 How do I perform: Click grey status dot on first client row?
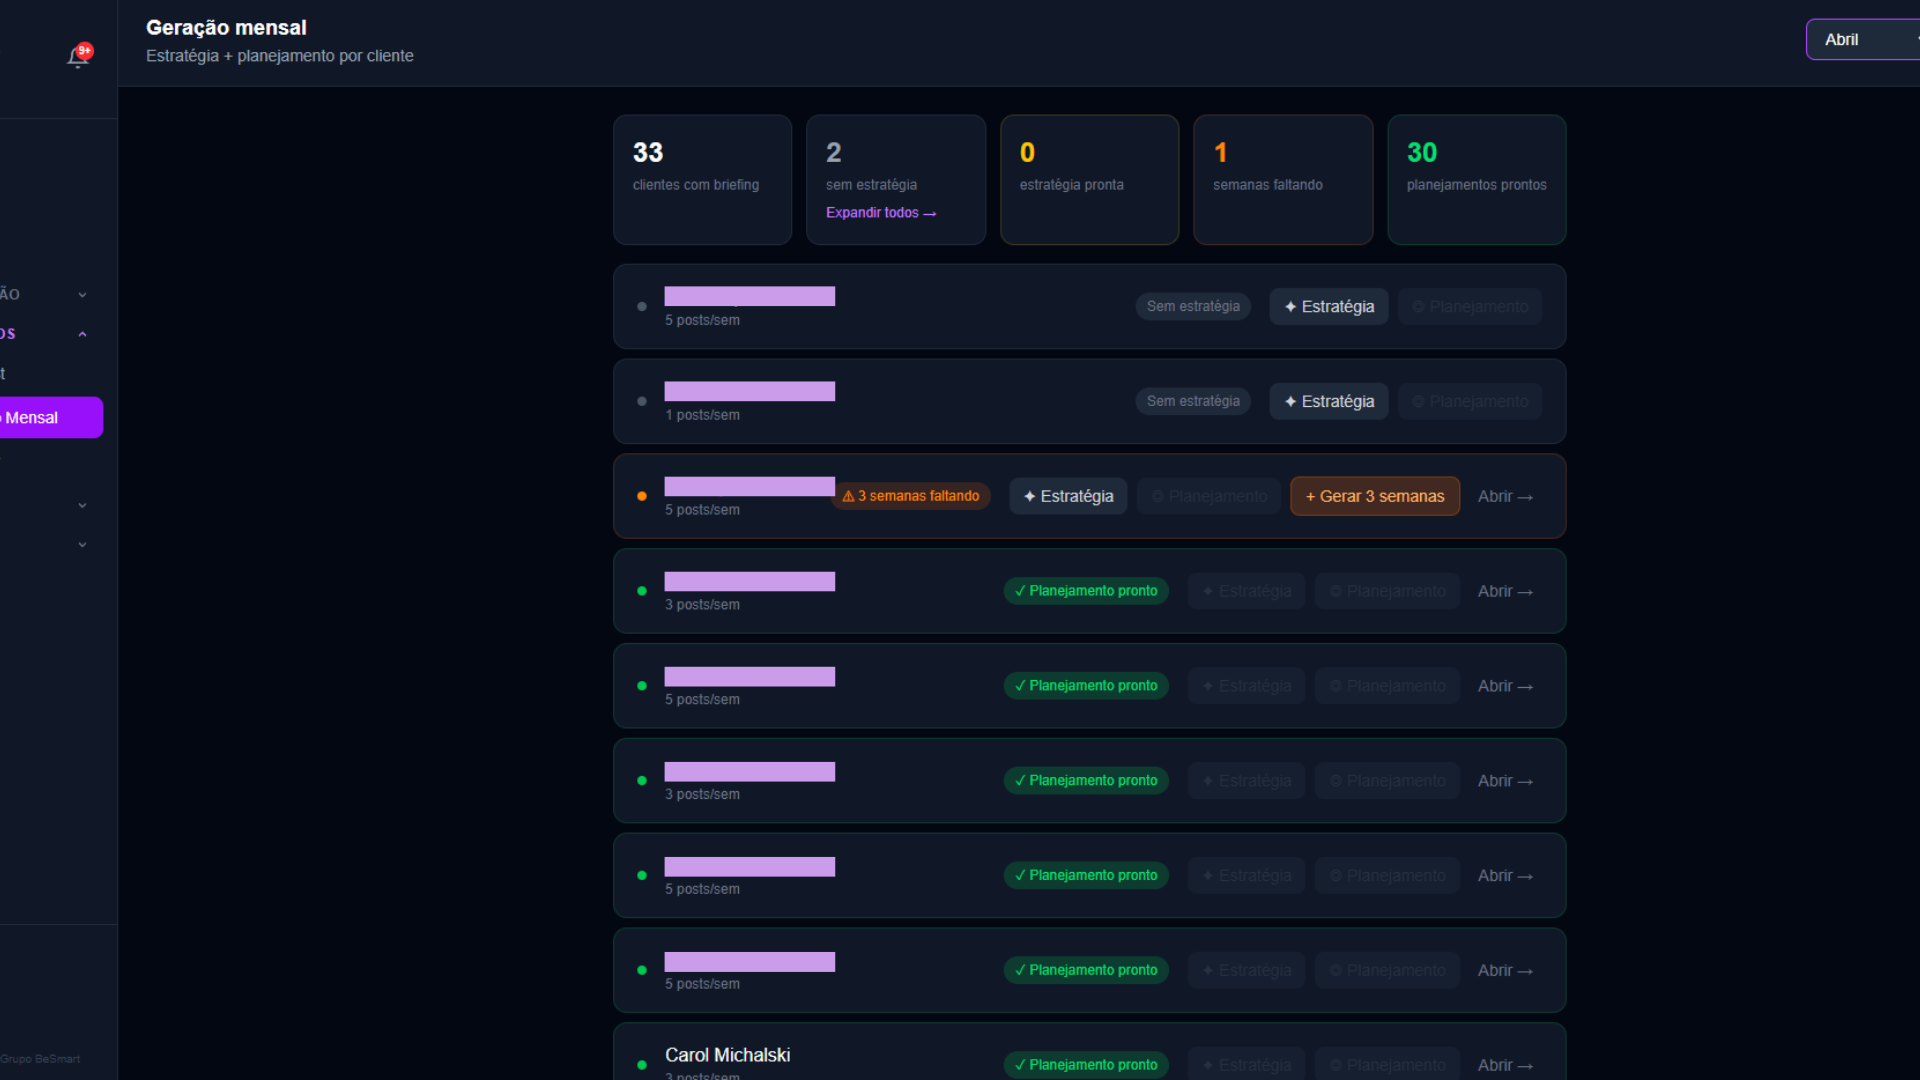click(642, 307)
